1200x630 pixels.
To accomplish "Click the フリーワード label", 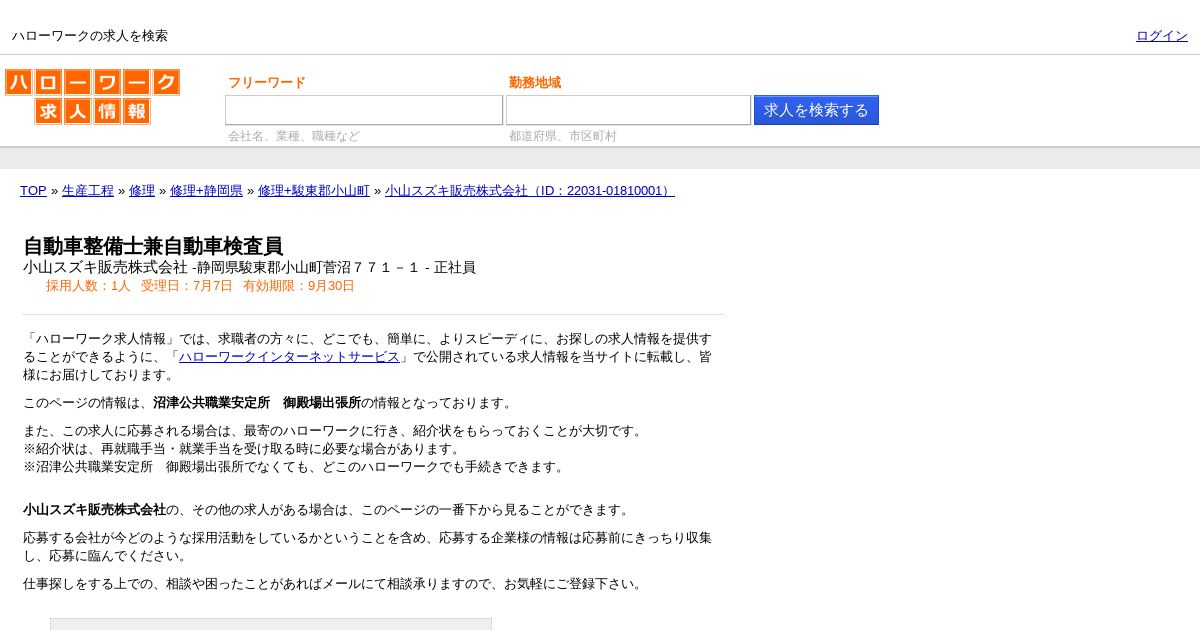I will pos(267,83).
